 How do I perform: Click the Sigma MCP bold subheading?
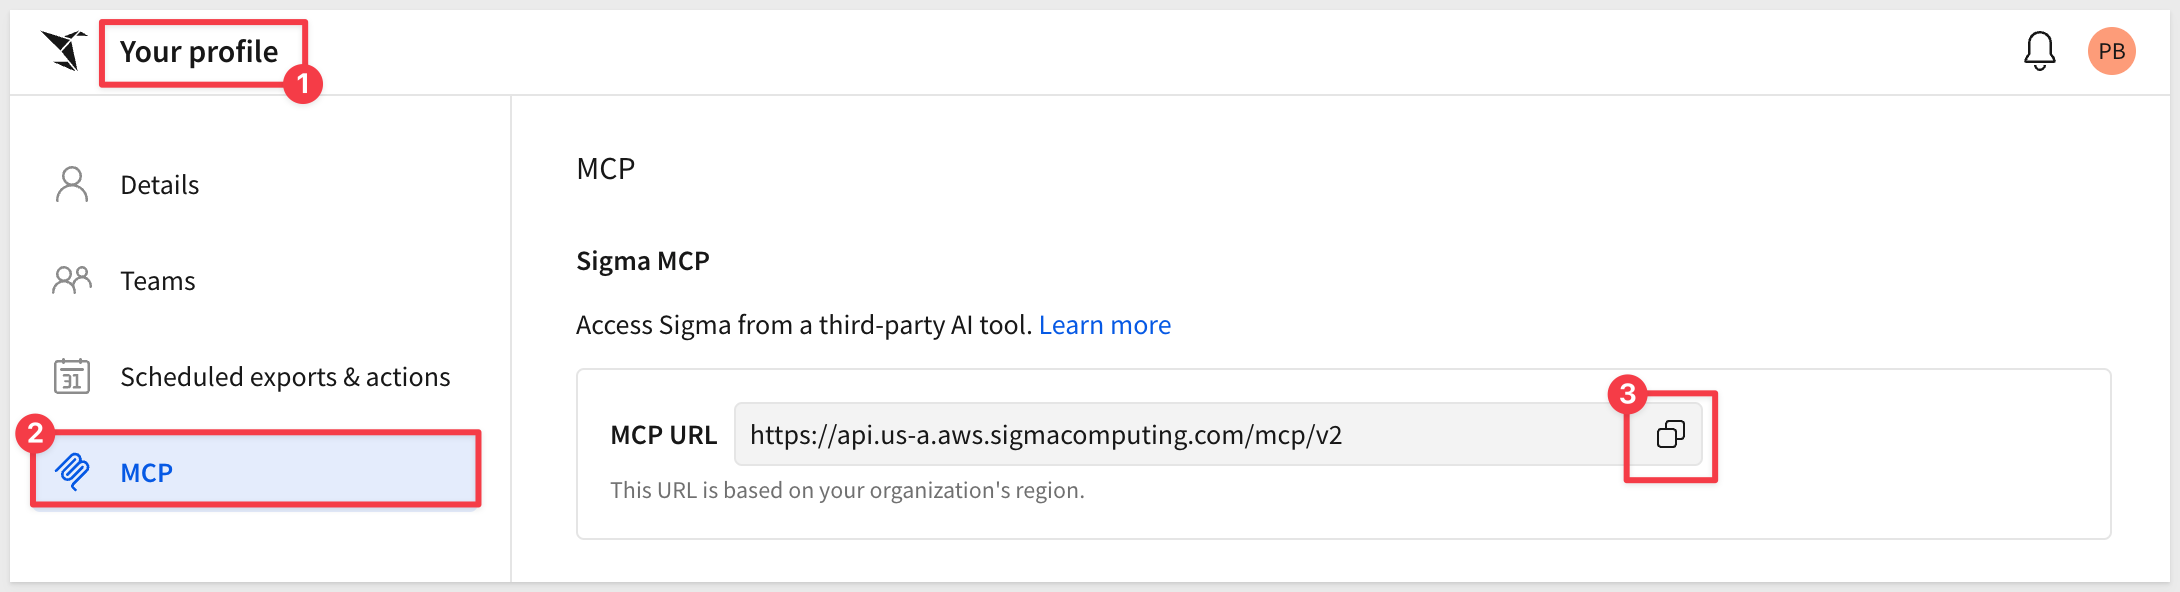[643, 261]
